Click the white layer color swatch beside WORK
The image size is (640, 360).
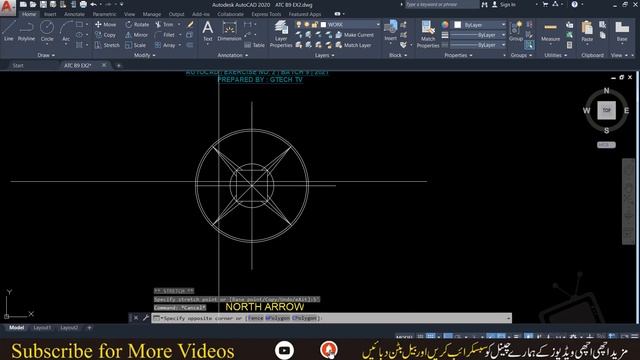[323, 25]
